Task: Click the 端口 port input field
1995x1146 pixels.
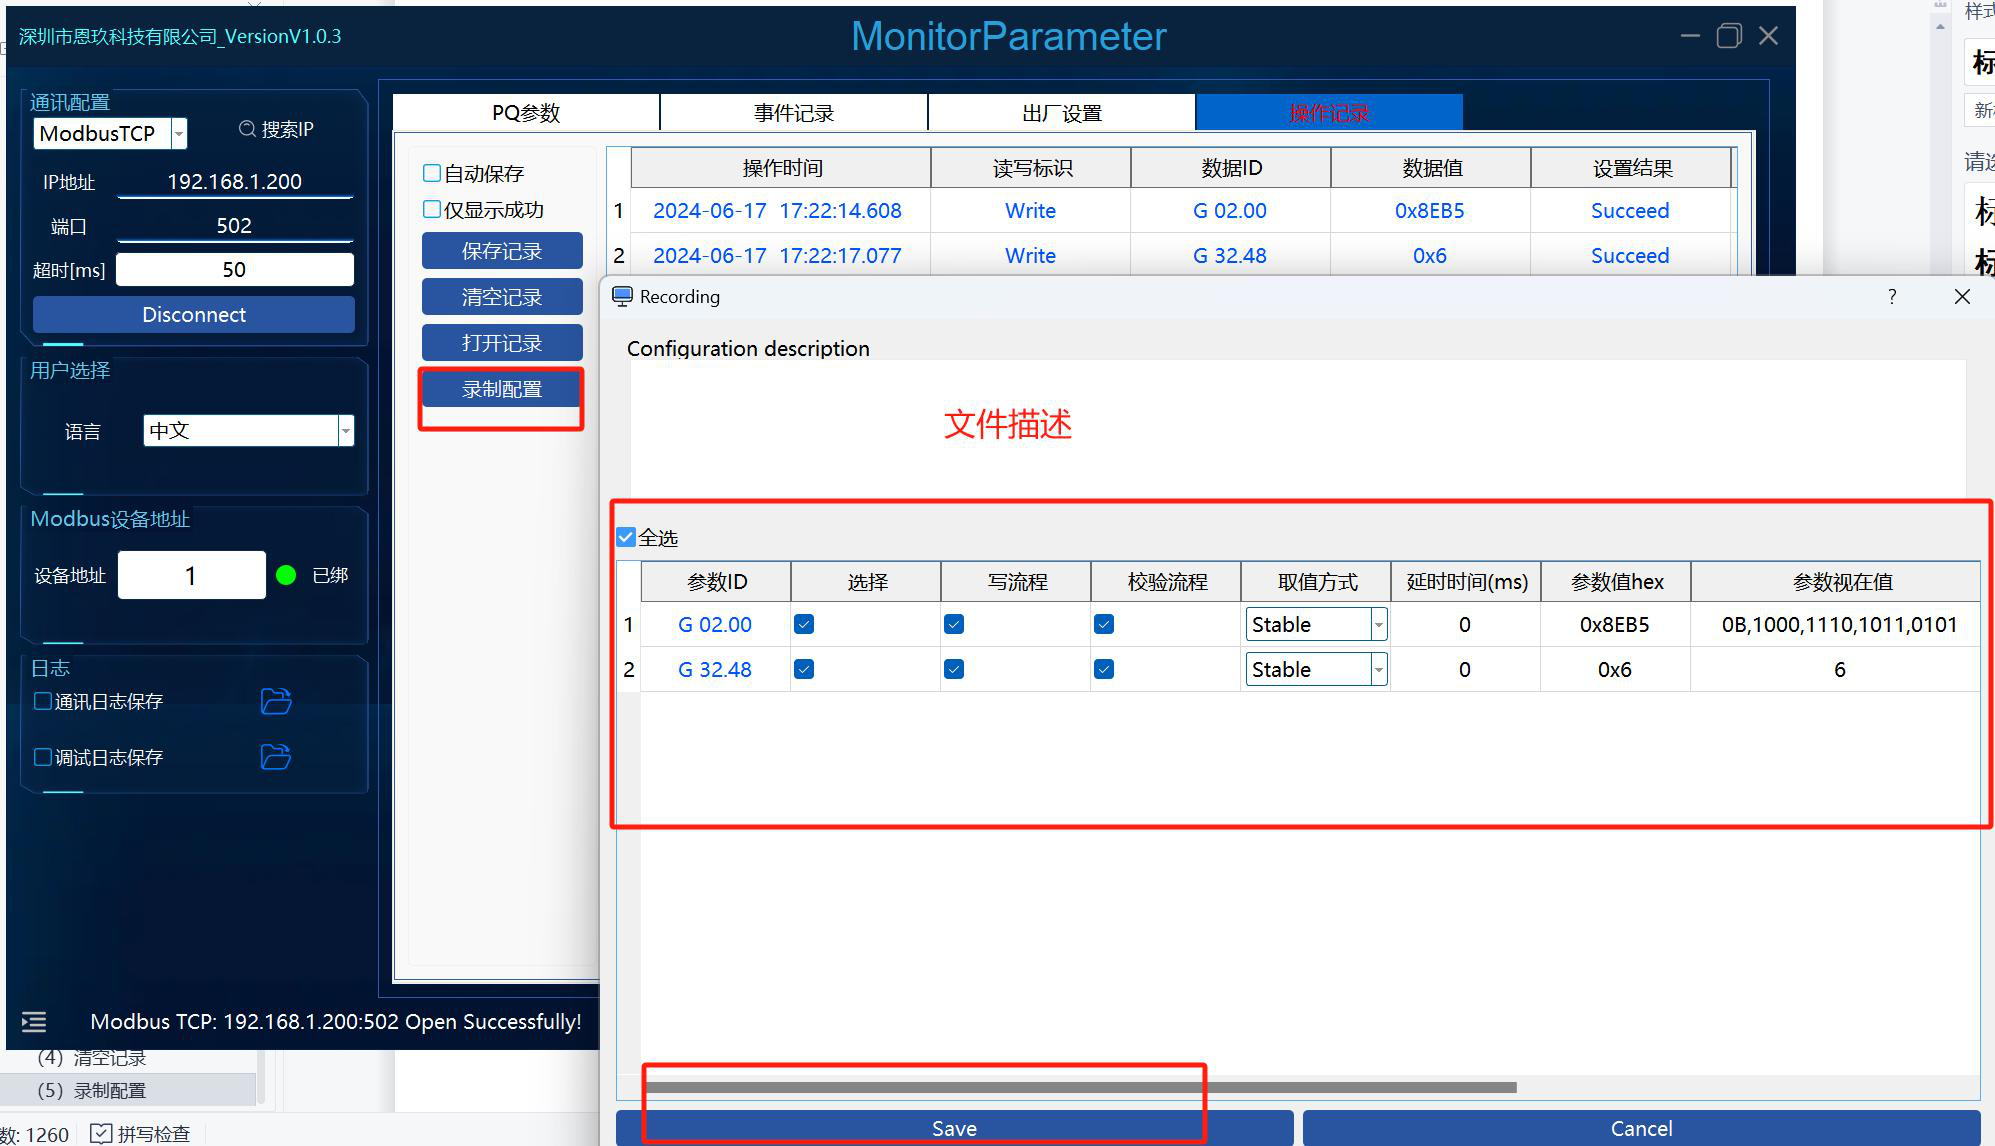Action: tap(235, 225)
